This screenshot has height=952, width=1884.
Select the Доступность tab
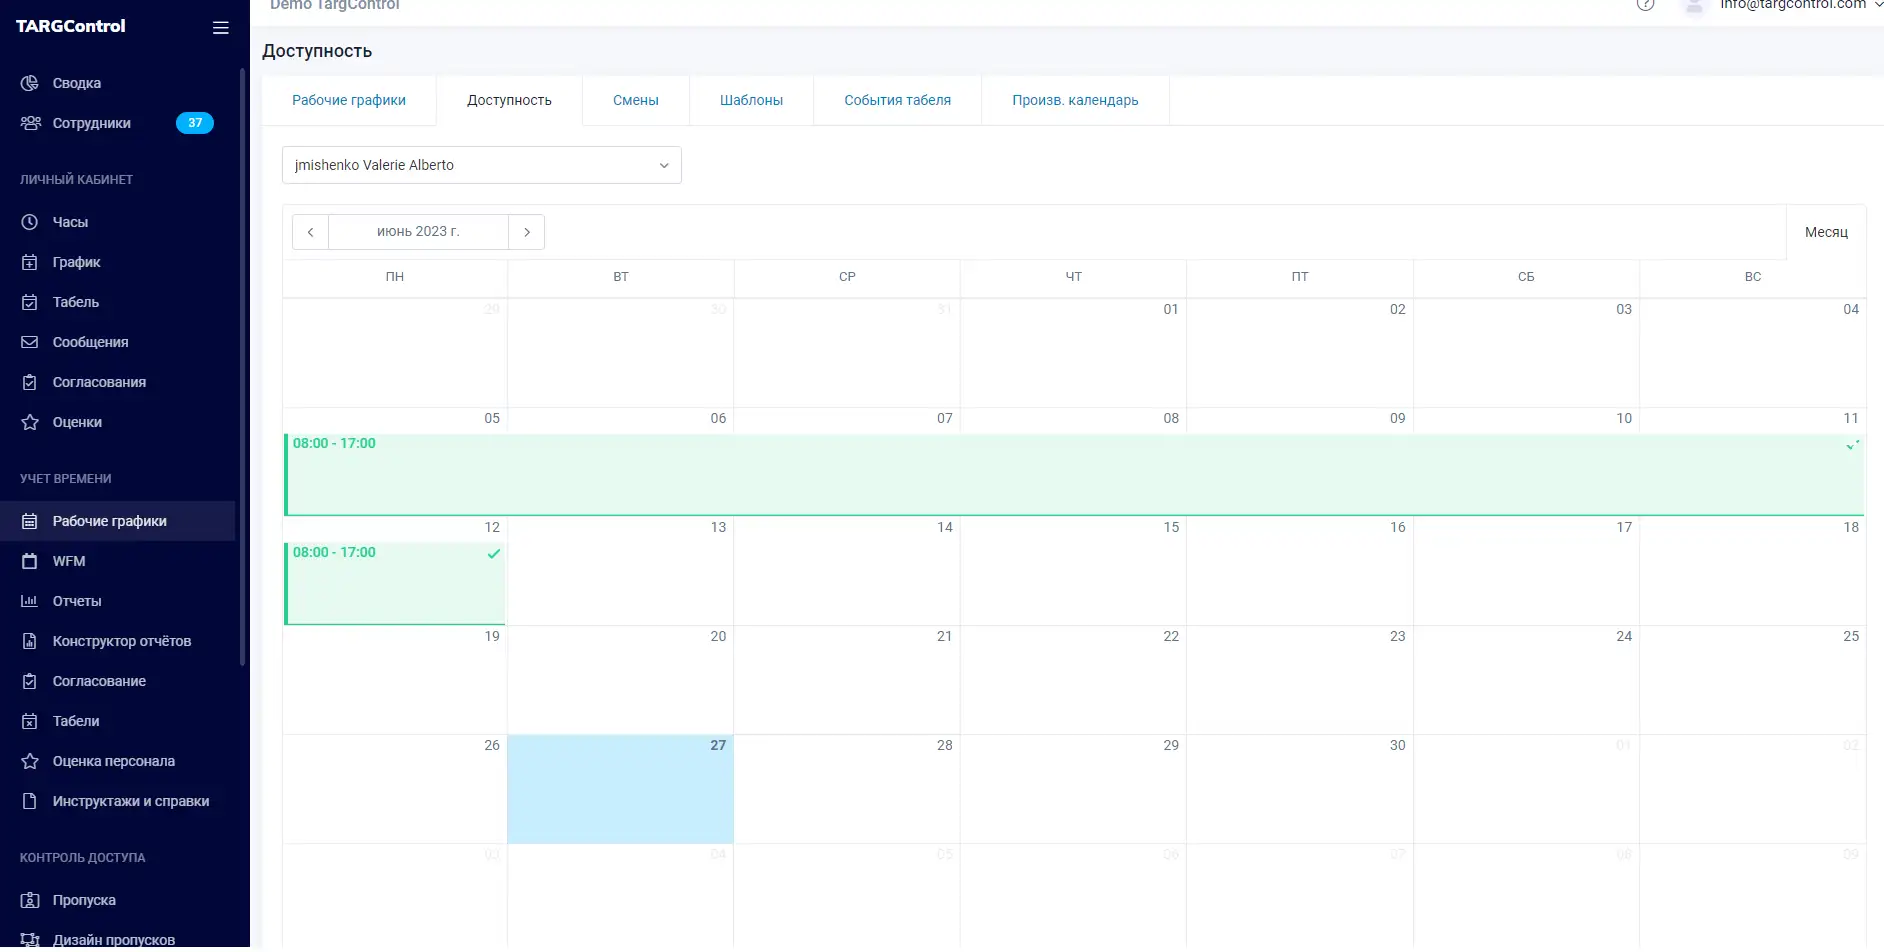pos(509,100)
